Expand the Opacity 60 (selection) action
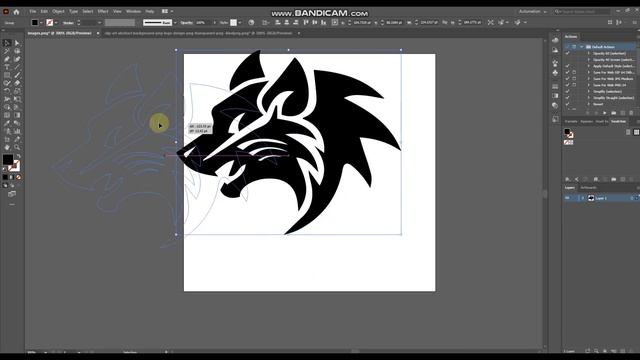 589,53
